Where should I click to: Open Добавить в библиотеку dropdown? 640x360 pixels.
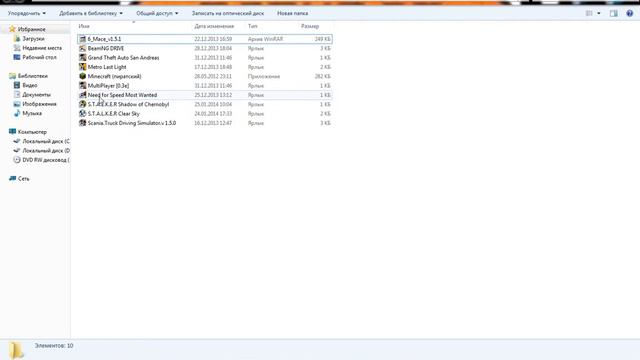coord(91,13)
